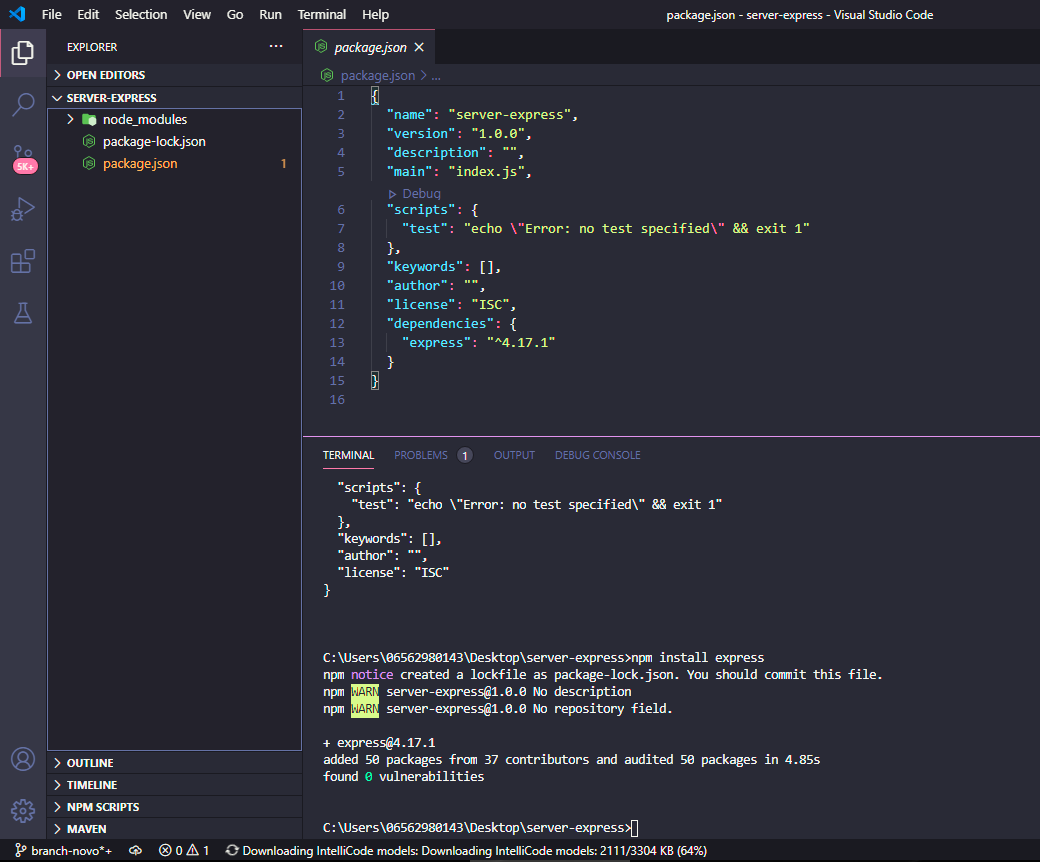The height and width of the screenshot is (862, 1040).
Task: Expand the NPM Scripts section
Action: [103, 807]
